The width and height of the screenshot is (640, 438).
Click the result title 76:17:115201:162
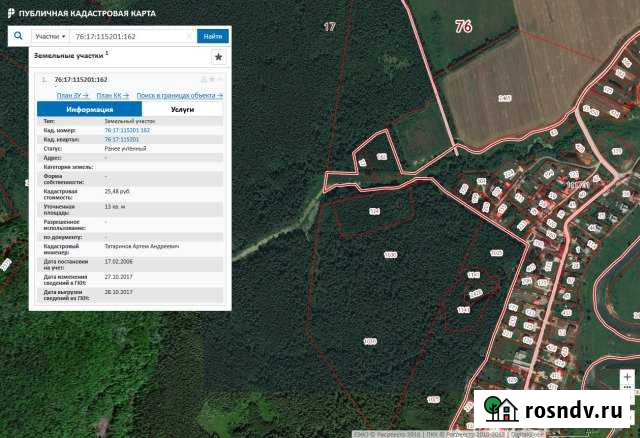(81, 79)
